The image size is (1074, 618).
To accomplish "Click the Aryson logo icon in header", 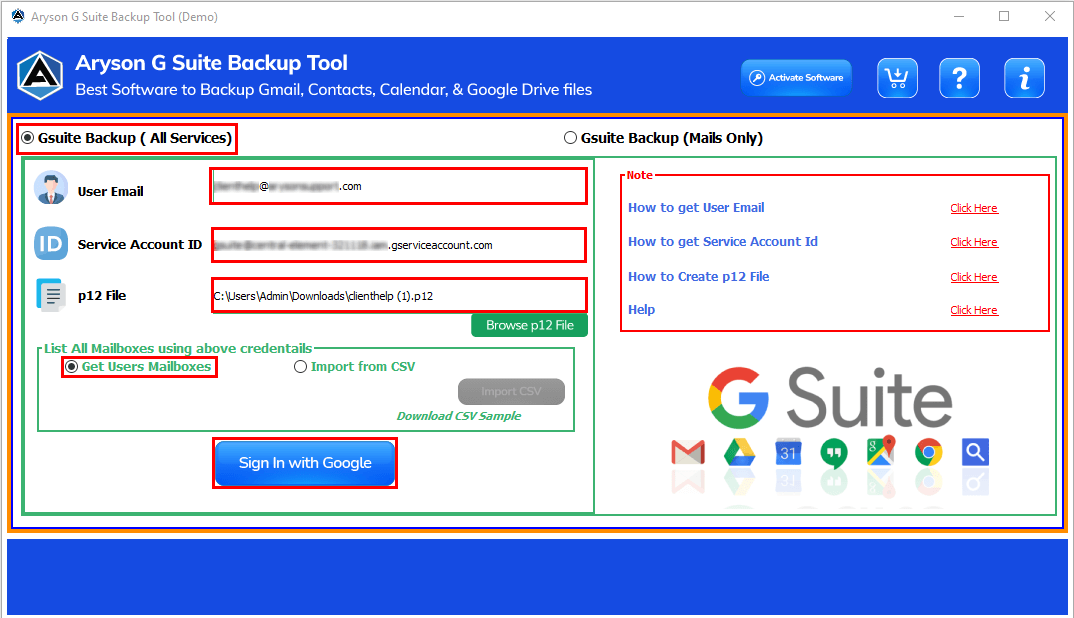I will tap(40, 75).
